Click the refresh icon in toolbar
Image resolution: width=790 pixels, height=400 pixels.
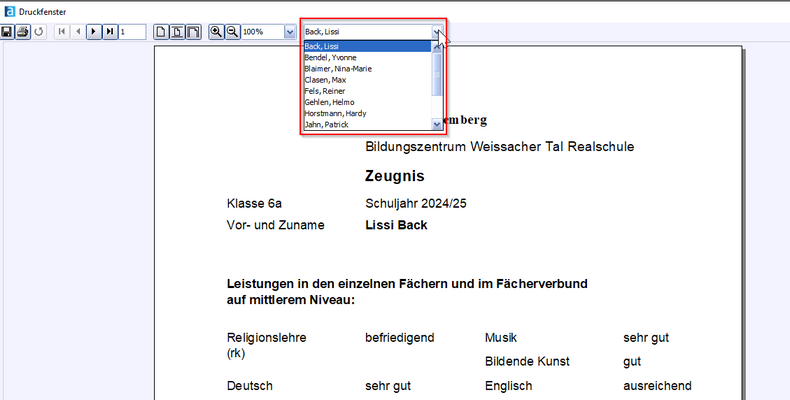pos(39,32)
